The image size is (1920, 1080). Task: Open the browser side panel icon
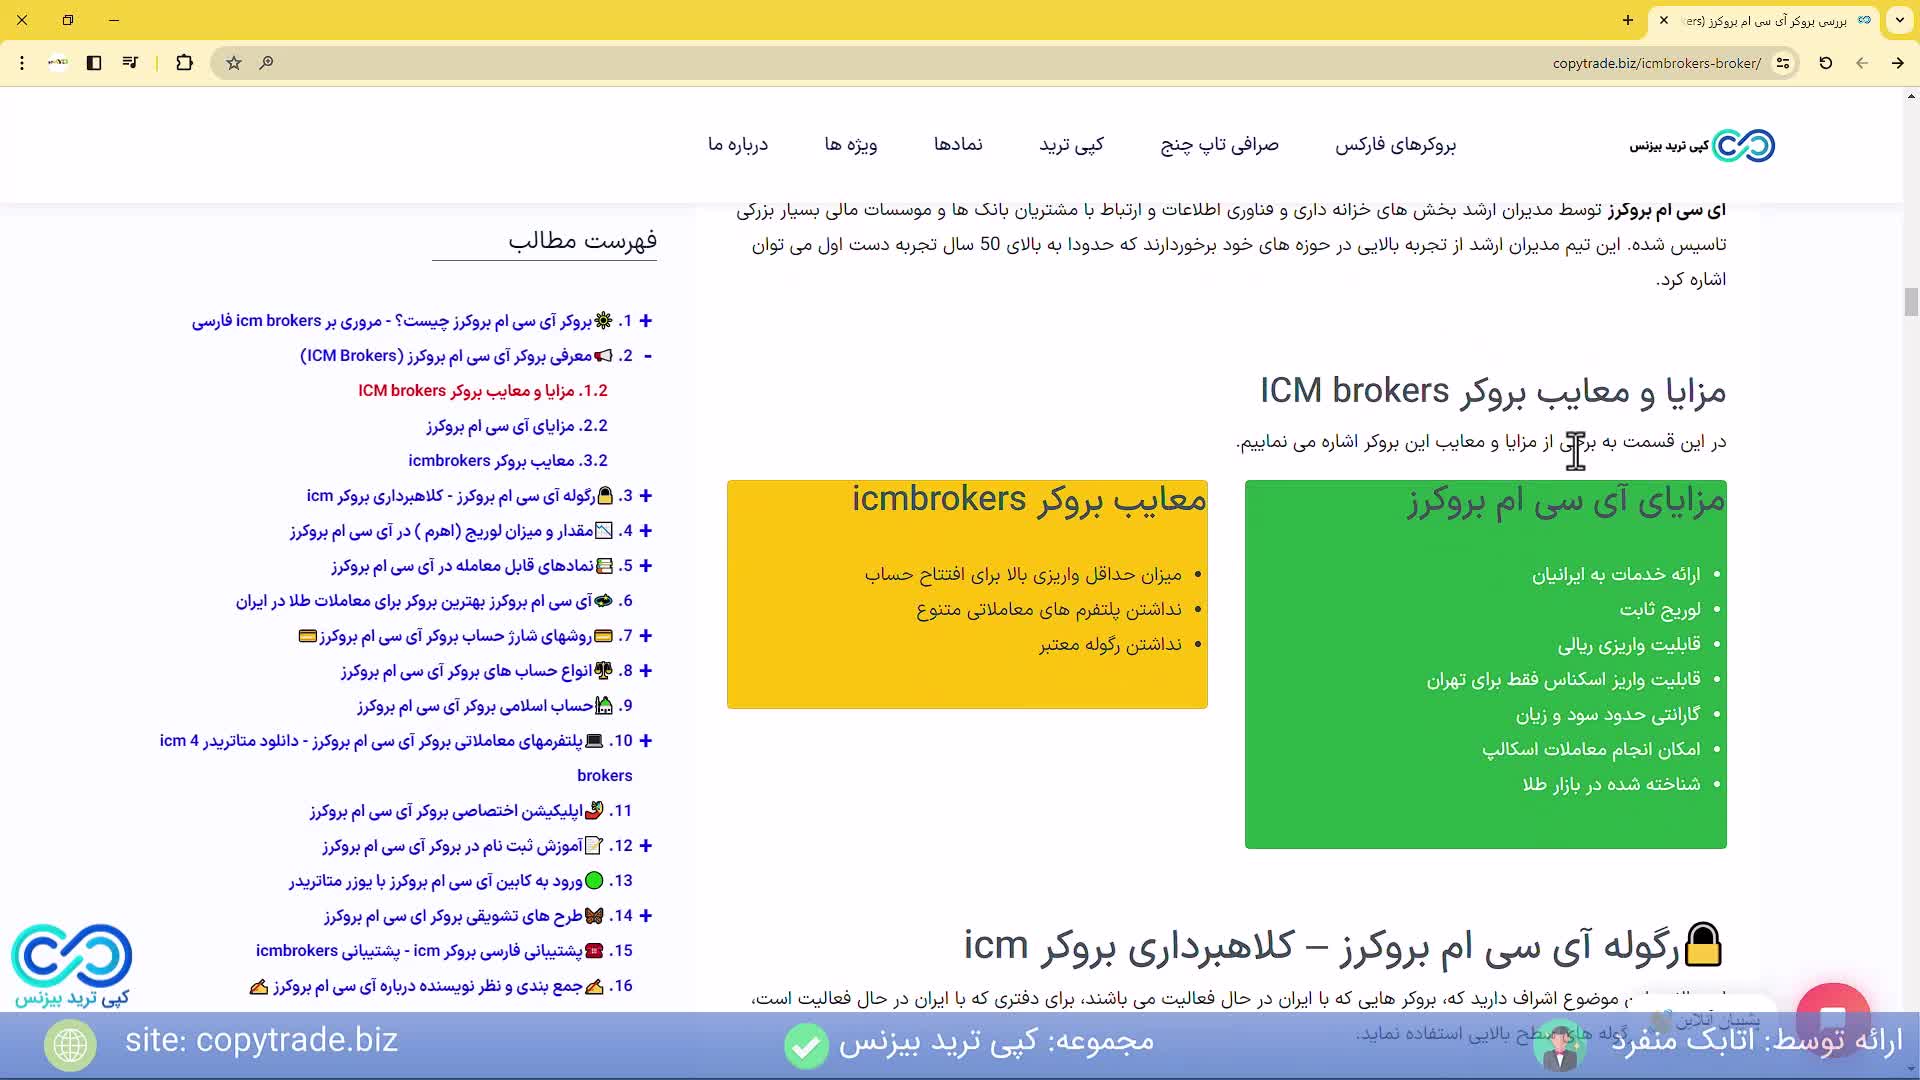tap(94, 63)
